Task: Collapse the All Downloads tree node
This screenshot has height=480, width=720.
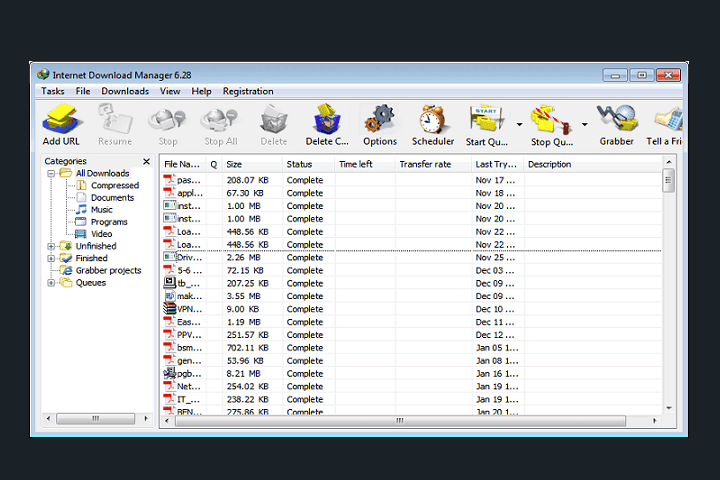Action: [51, 174]
